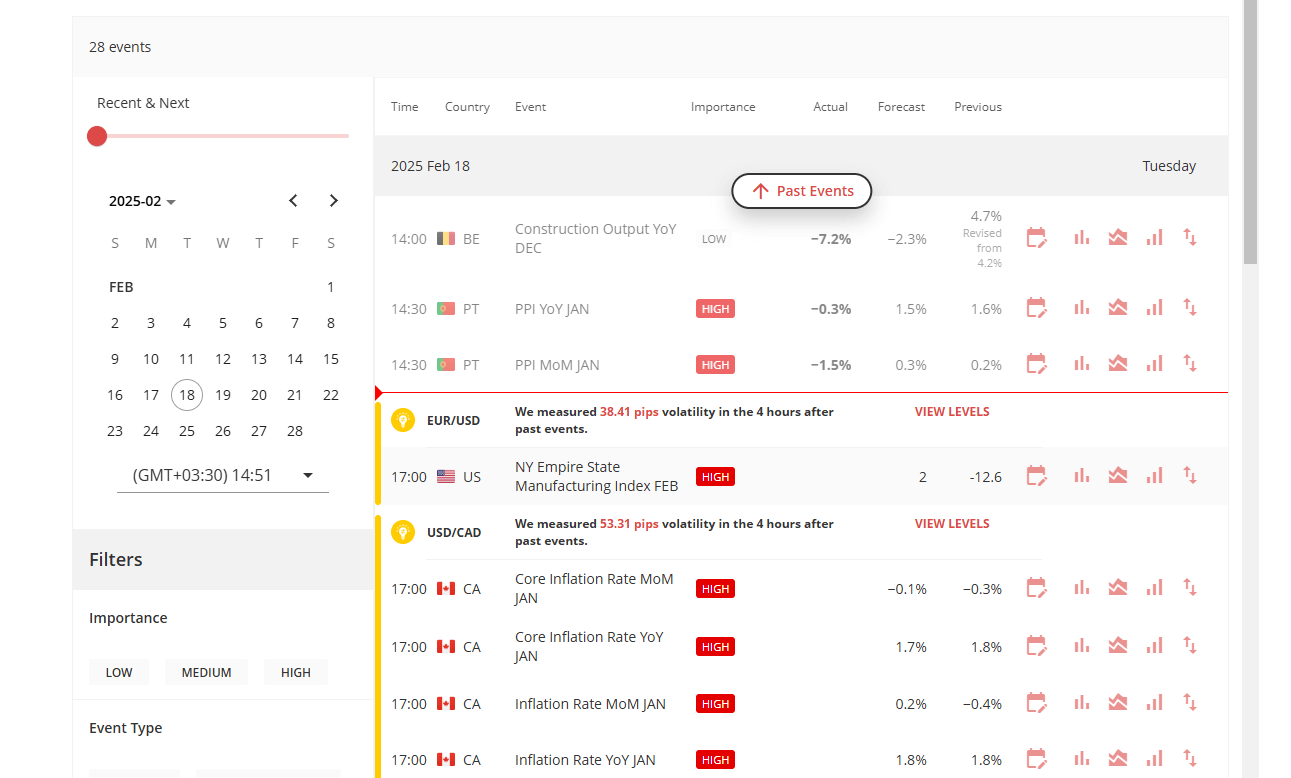Select February 18 in the calendar

pos(187,395)
